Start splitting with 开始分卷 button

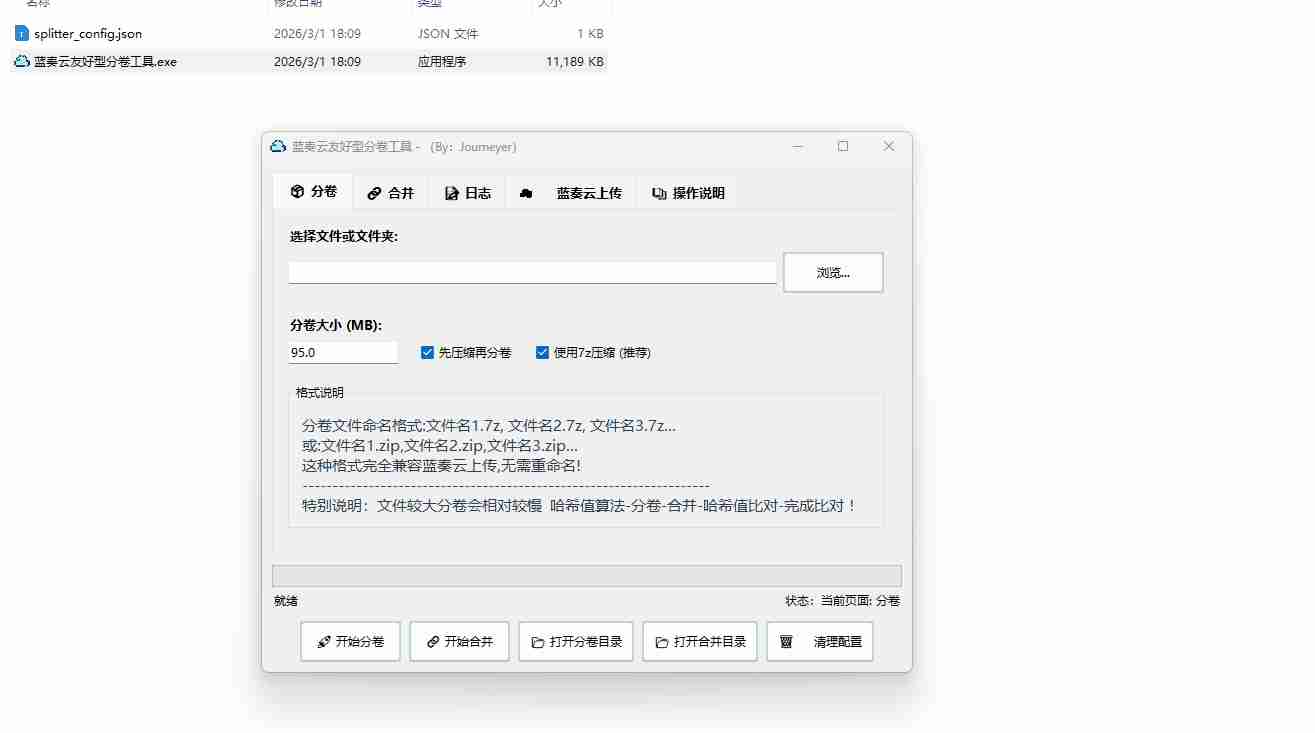tap(350, 642)
